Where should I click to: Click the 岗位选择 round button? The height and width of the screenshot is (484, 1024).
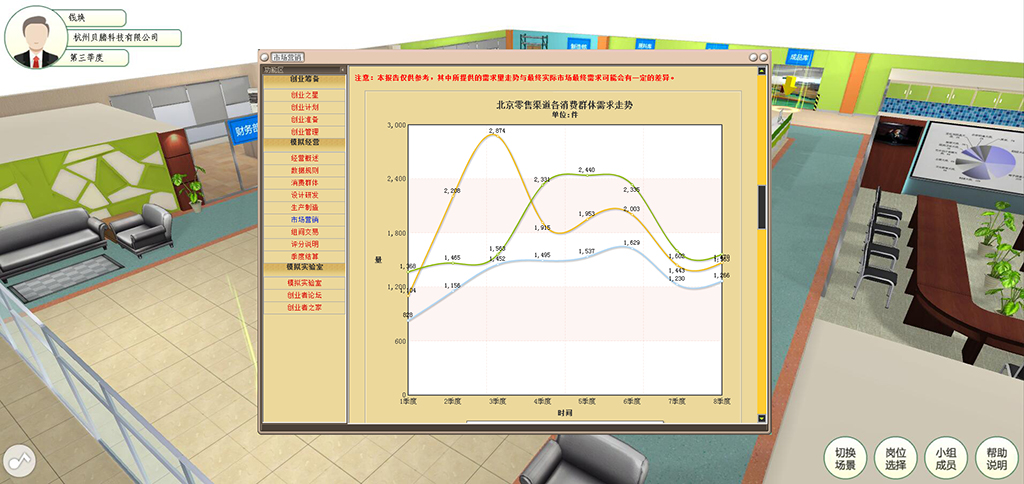pyautogui.click(x=895, y=459)
